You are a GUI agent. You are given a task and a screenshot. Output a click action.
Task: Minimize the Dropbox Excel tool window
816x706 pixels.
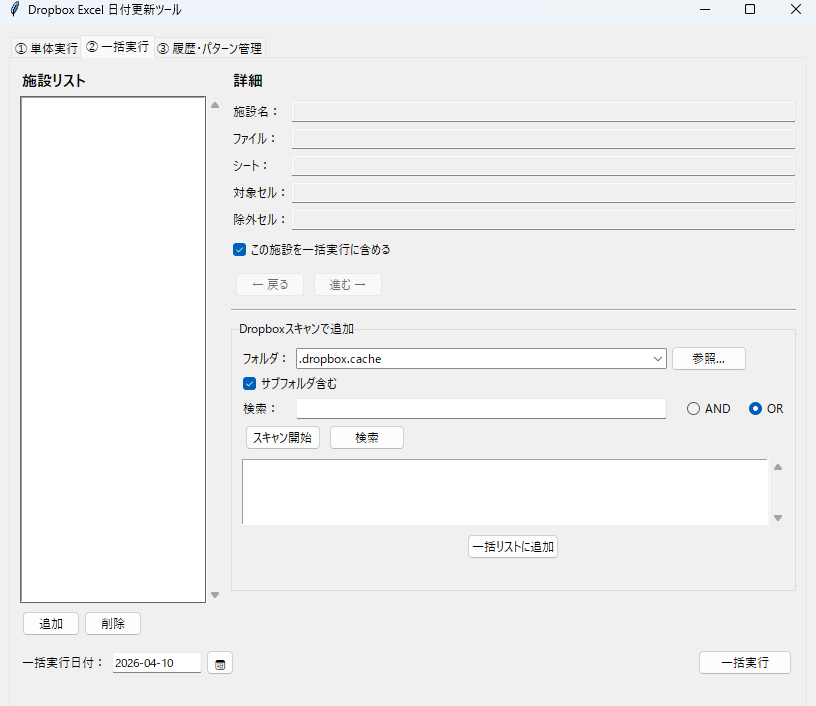coord(705,9)
